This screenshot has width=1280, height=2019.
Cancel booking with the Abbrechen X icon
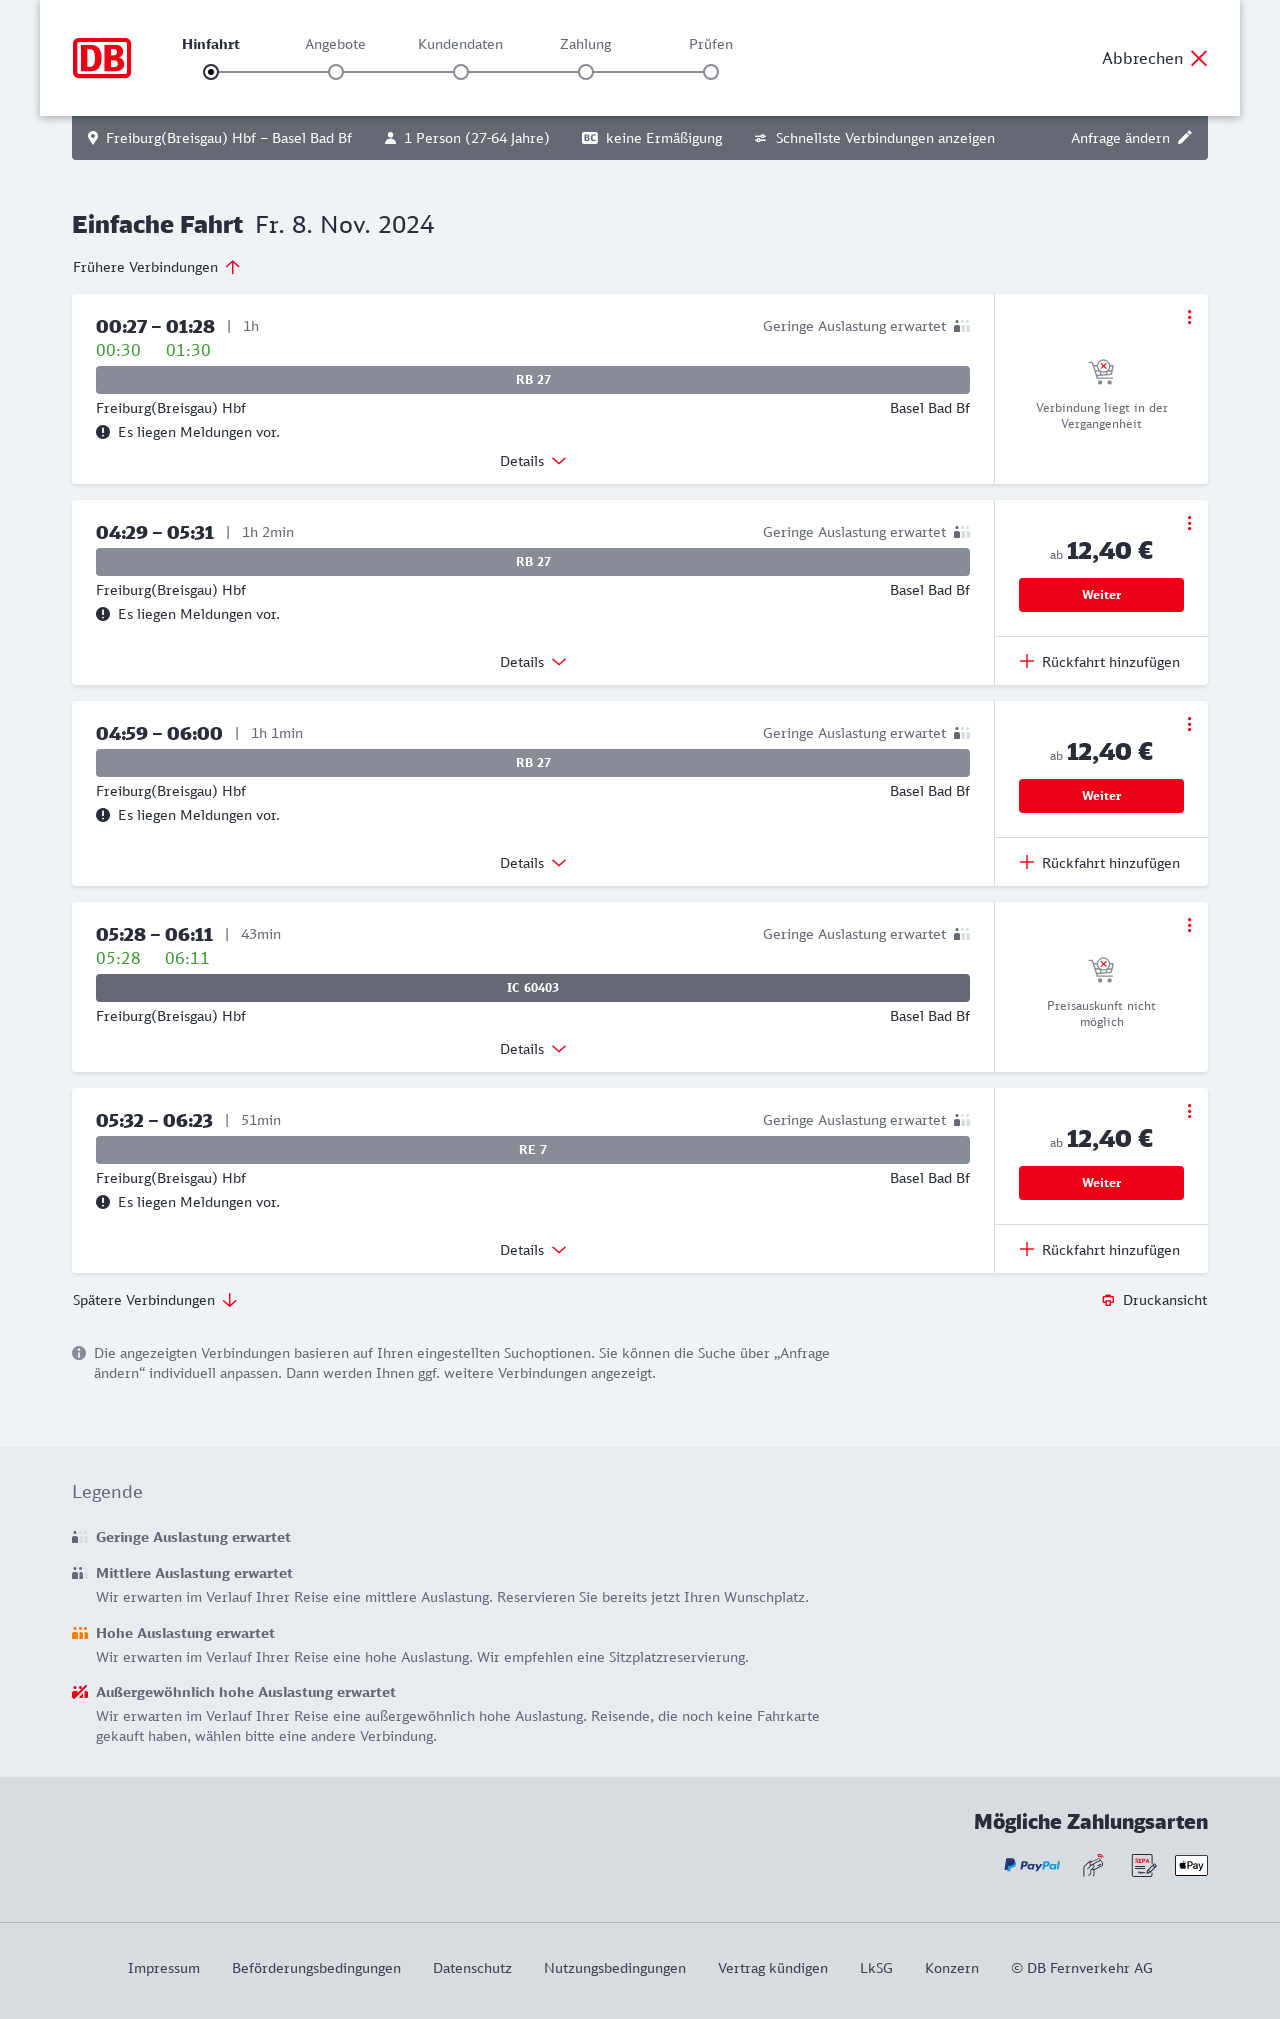pyautogui.click(x=1199, y=58)
